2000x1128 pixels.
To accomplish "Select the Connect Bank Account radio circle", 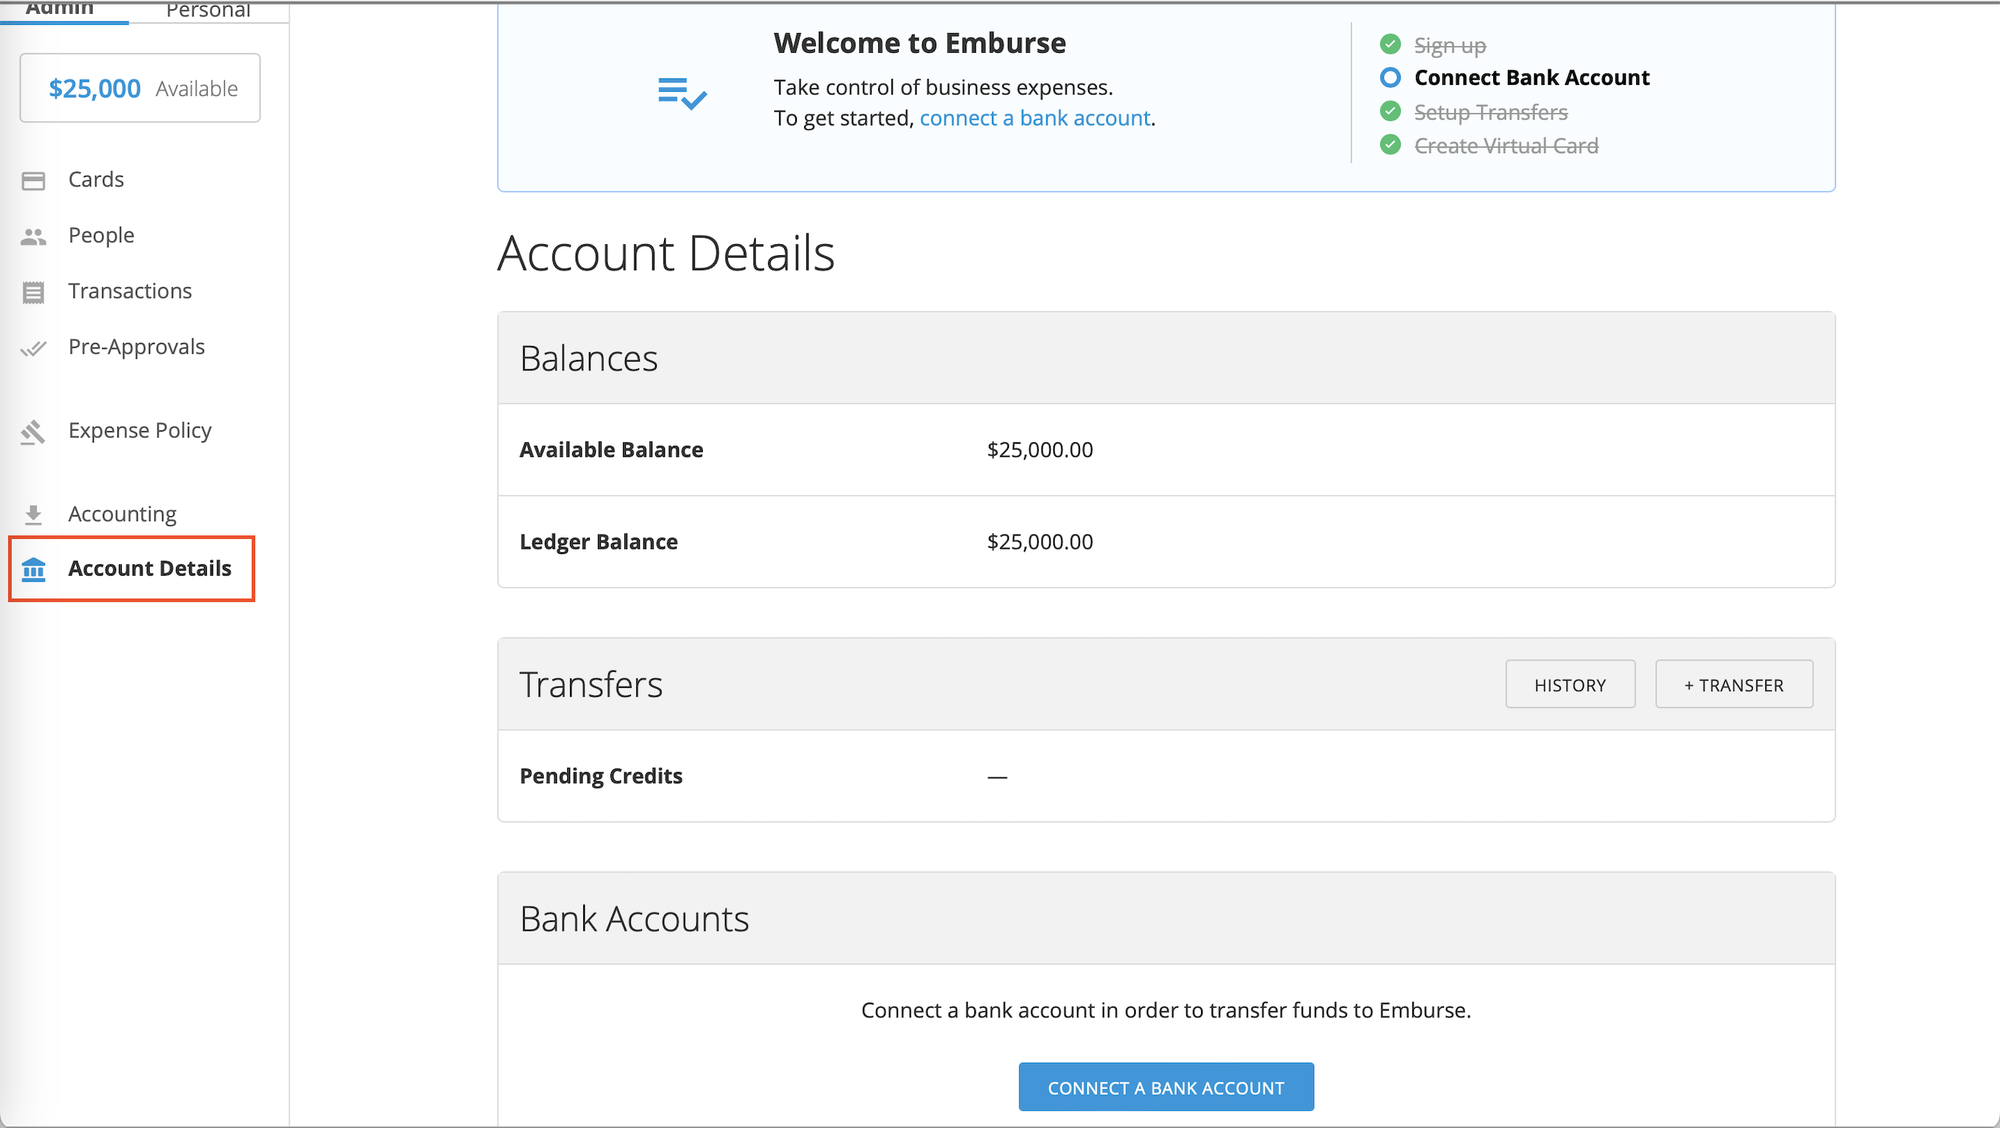I will (1390, 77).
